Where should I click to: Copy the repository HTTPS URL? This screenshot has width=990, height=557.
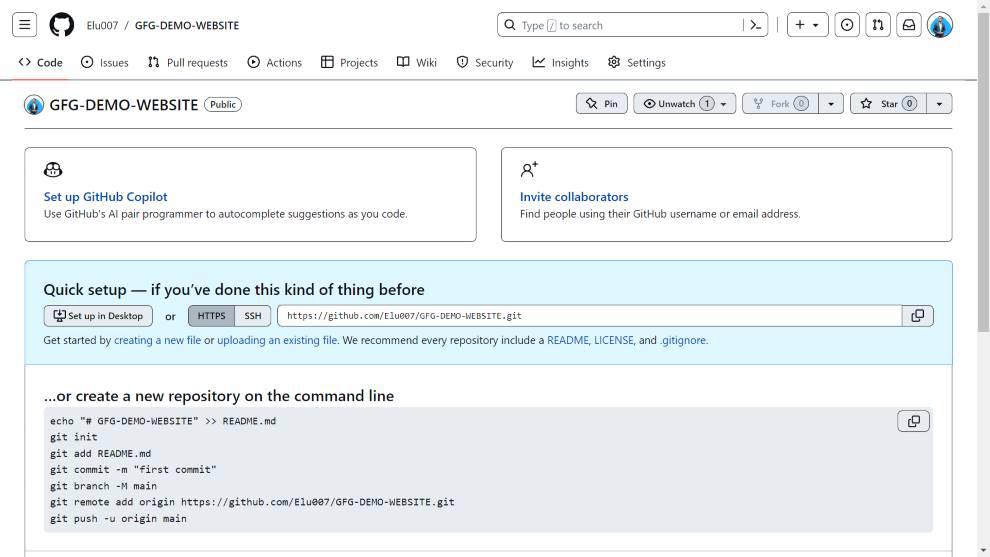click(917, 316)
